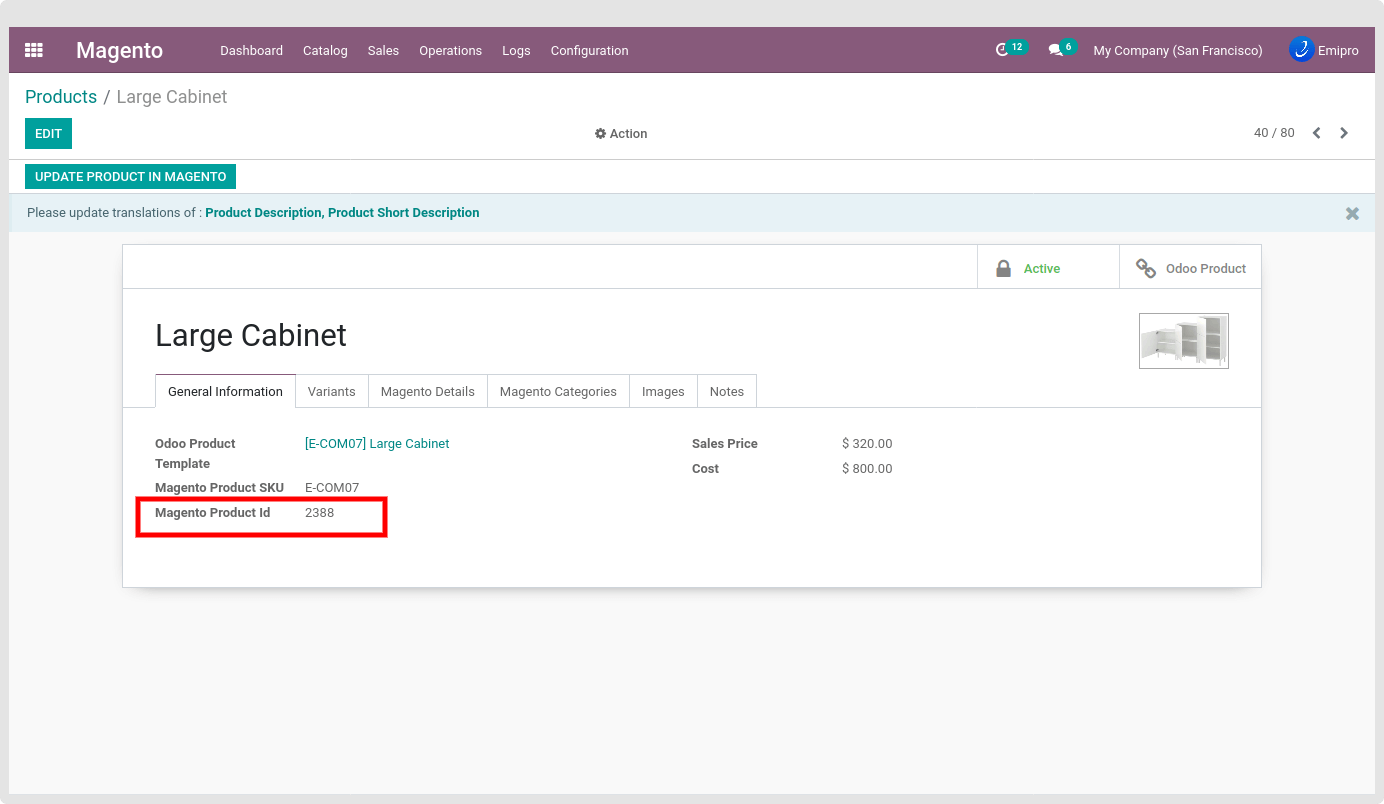Click the EDIT button
1384x804 pixels.
48,134
